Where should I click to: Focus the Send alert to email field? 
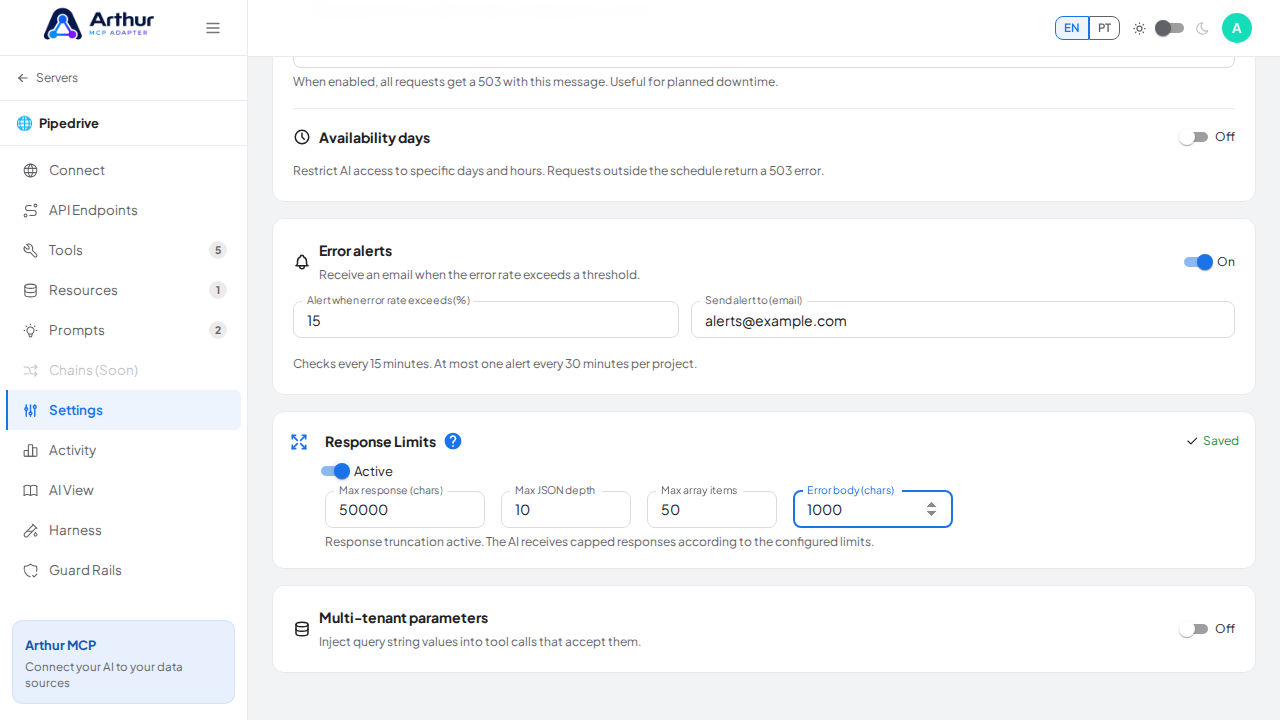[963, 320]
